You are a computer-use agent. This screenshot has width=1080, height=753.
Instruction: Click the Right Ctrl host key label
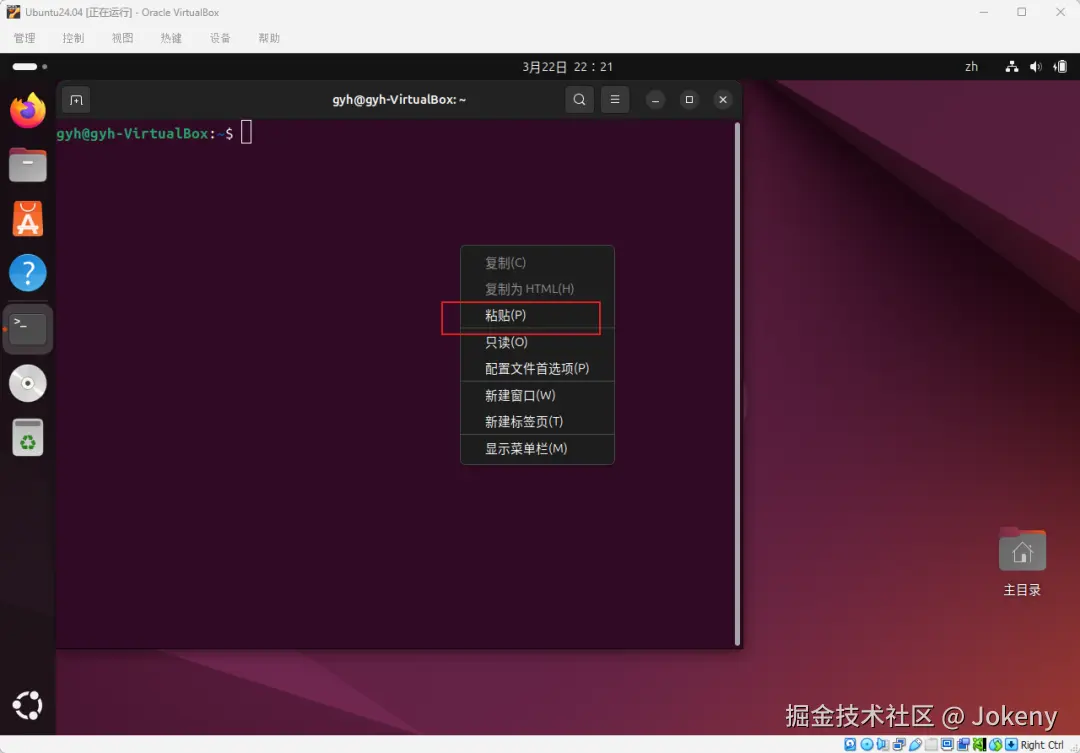pos(1042,745)
